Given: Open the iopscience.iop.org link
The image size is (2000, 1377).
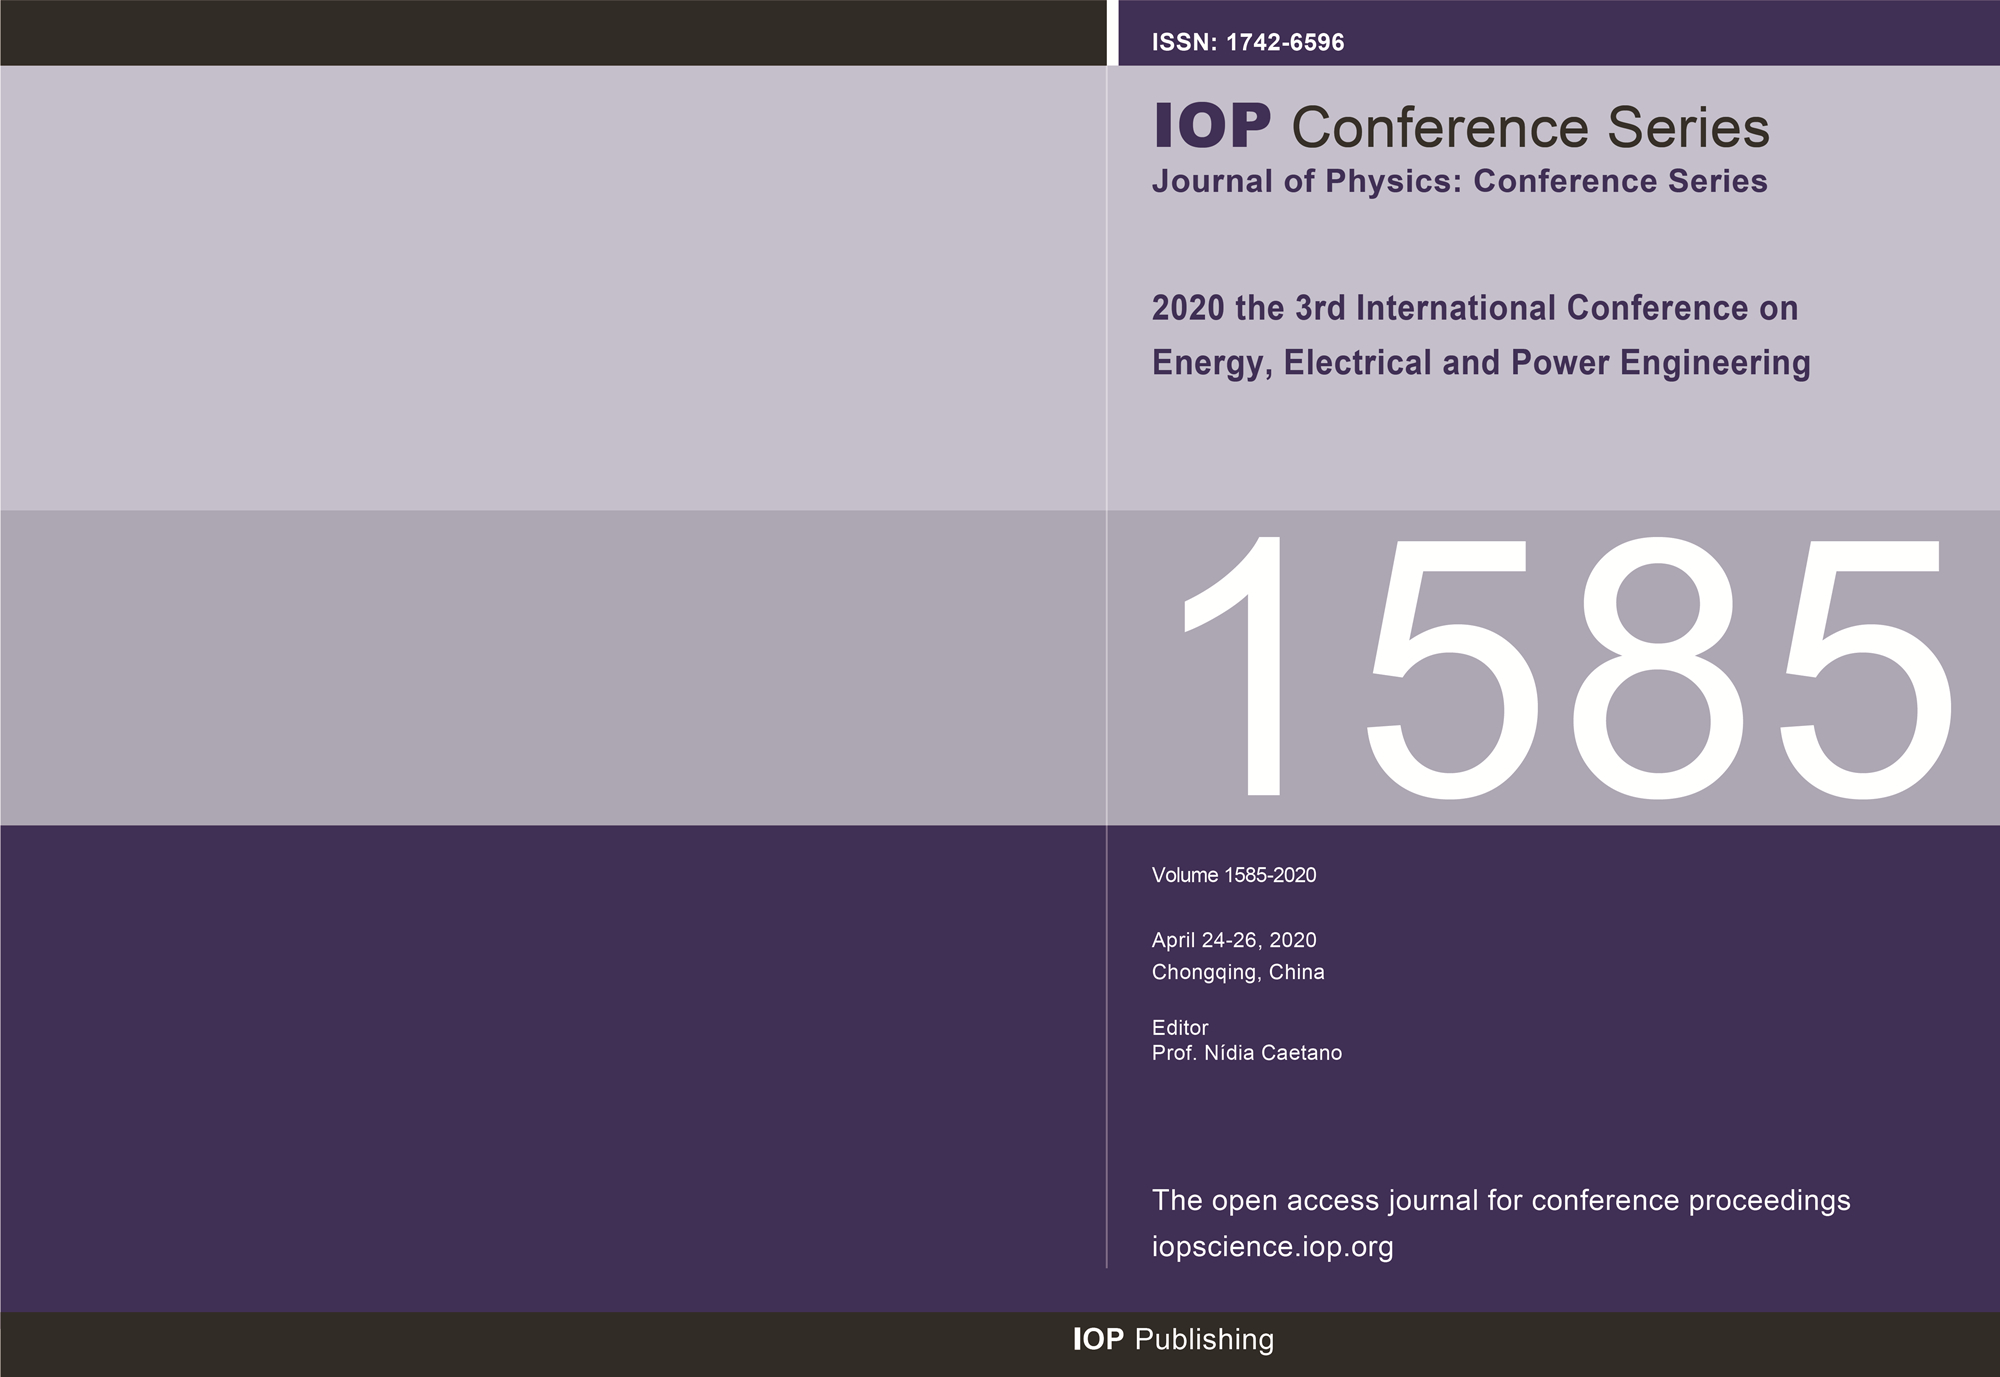Looking at the screenshot, I should (1272, 1247).
